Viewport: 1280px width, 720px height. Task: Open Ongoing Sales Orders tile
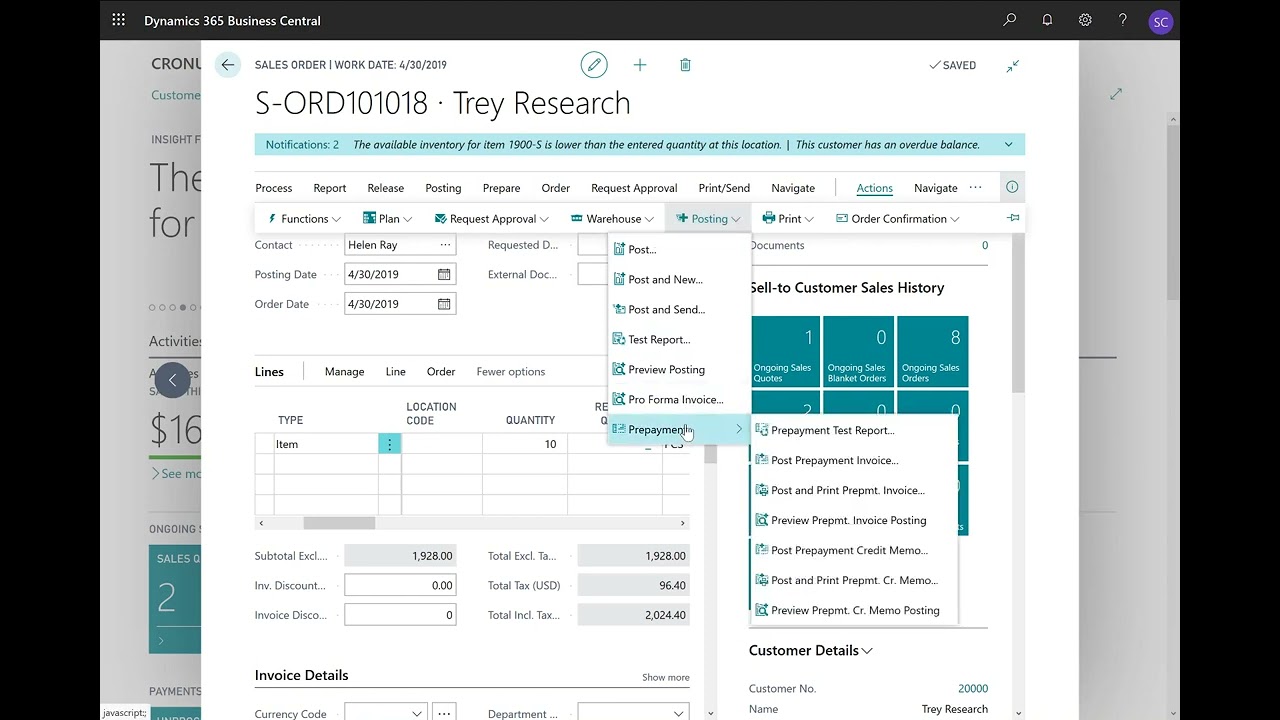click(932, 351)
